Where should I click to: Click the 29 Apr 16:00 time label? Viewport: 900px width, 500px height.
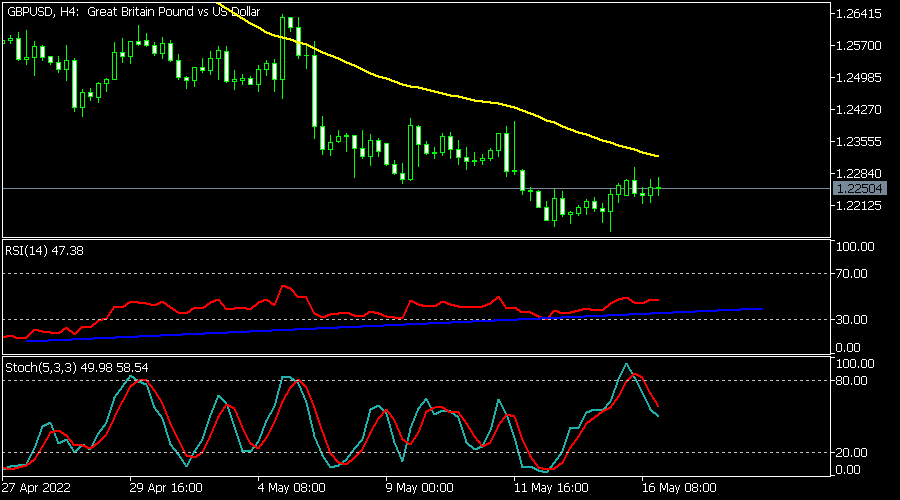pyautogui.click(x=166, y=488)
